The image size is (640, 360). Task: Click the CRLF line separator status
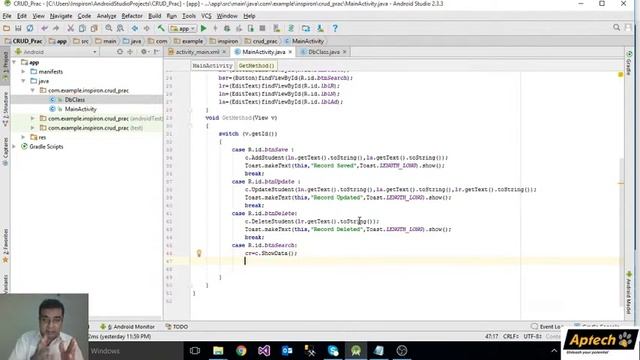511,336
